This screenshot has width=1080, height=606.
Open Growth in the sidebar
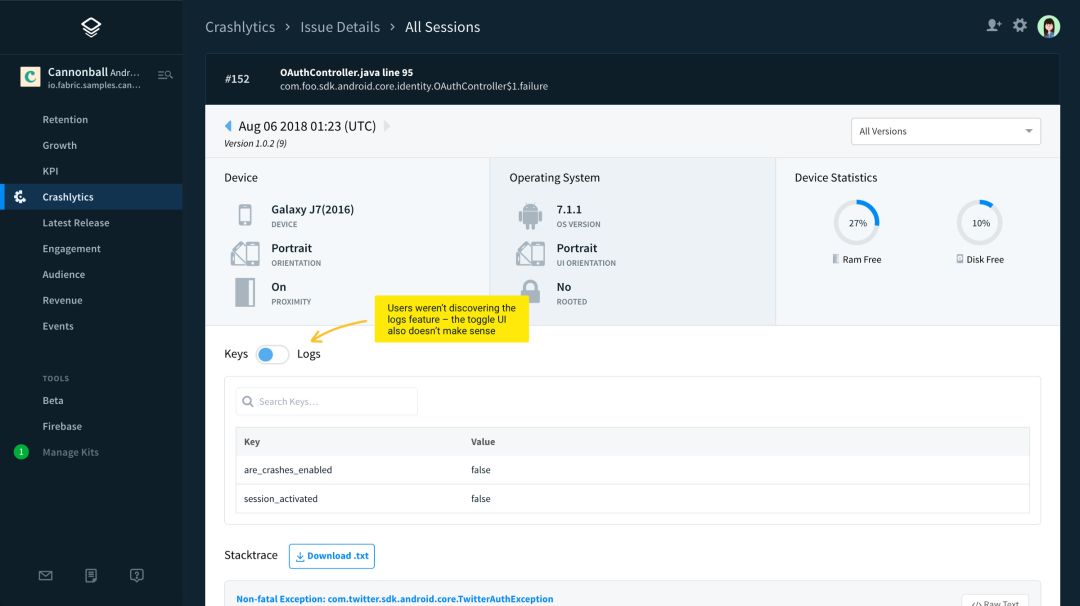pos(60,145)
